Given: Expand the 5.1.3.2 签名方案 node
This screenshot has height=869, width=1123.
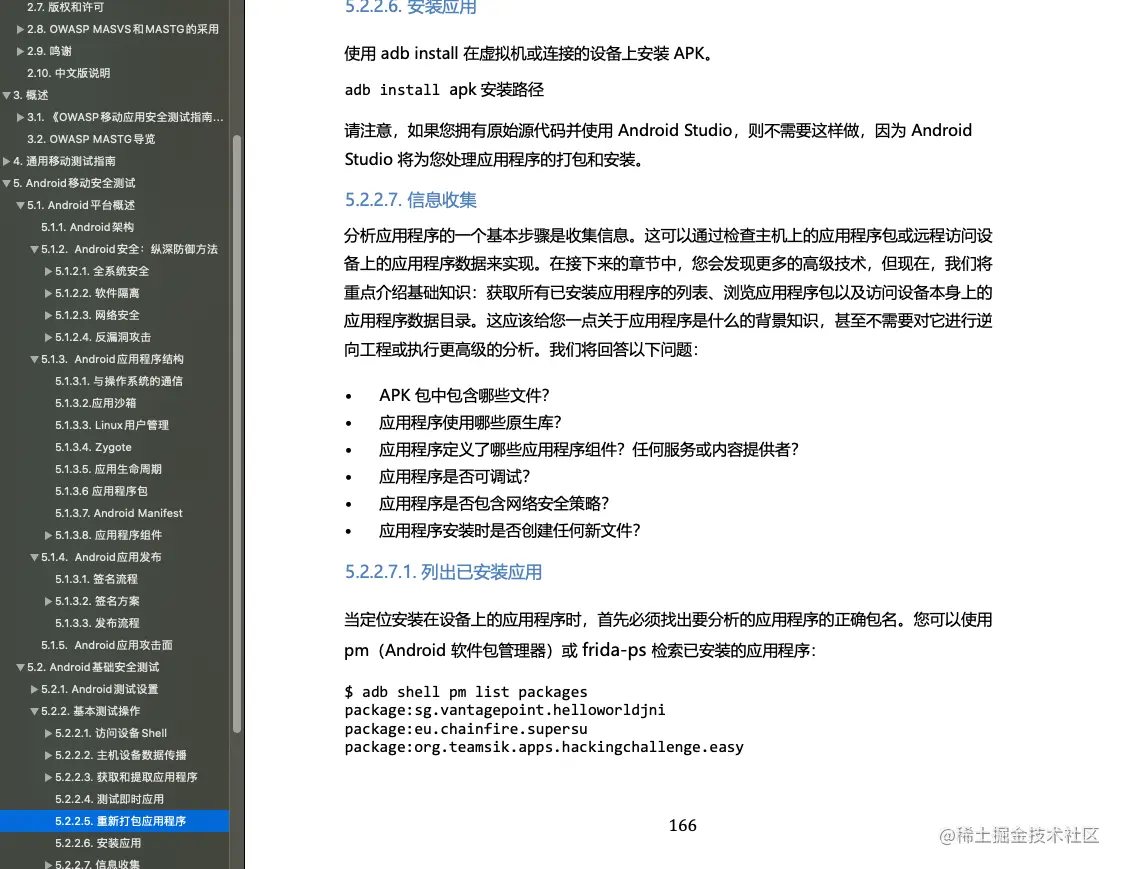Looking at the screenshot, I should pos(48,601).
